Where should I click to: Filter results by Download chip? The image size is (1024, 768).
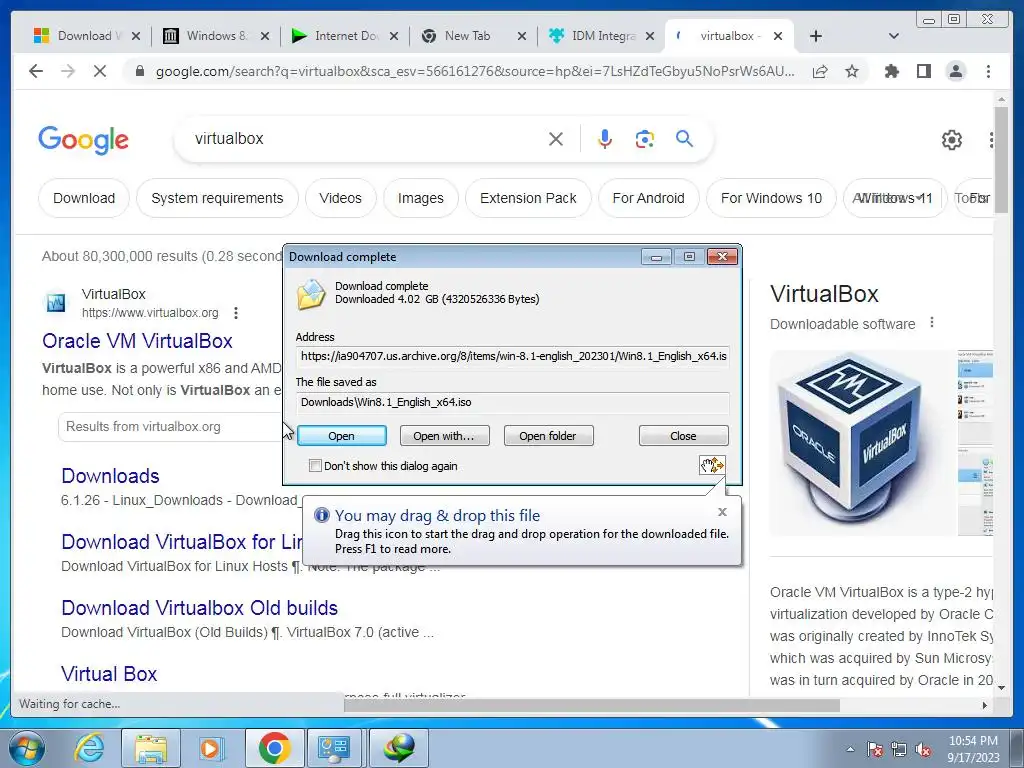pos(84,198)
